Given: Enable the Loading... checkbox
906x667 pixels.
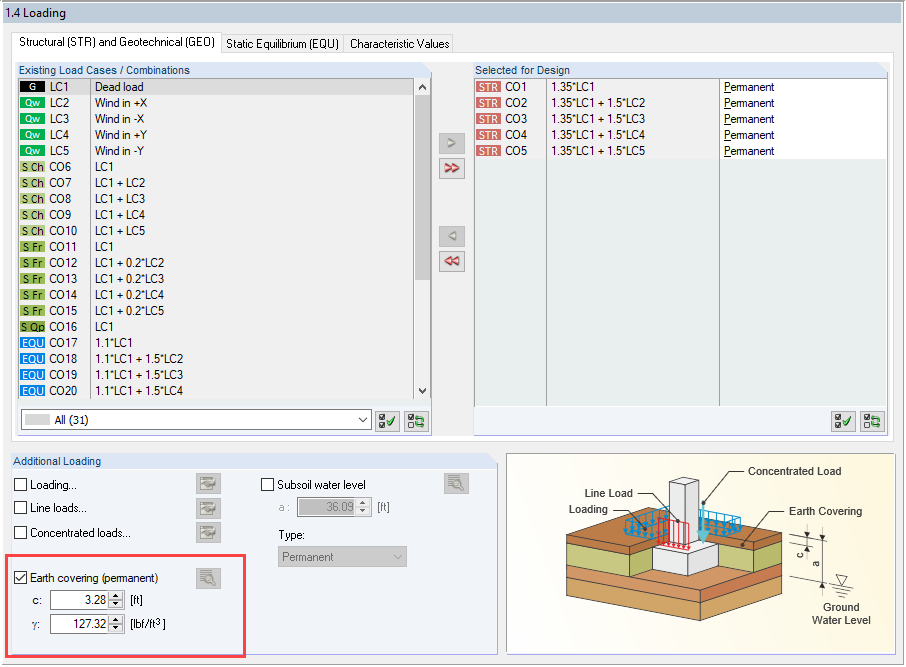Looking at the screenshot, I should point(20,484).
